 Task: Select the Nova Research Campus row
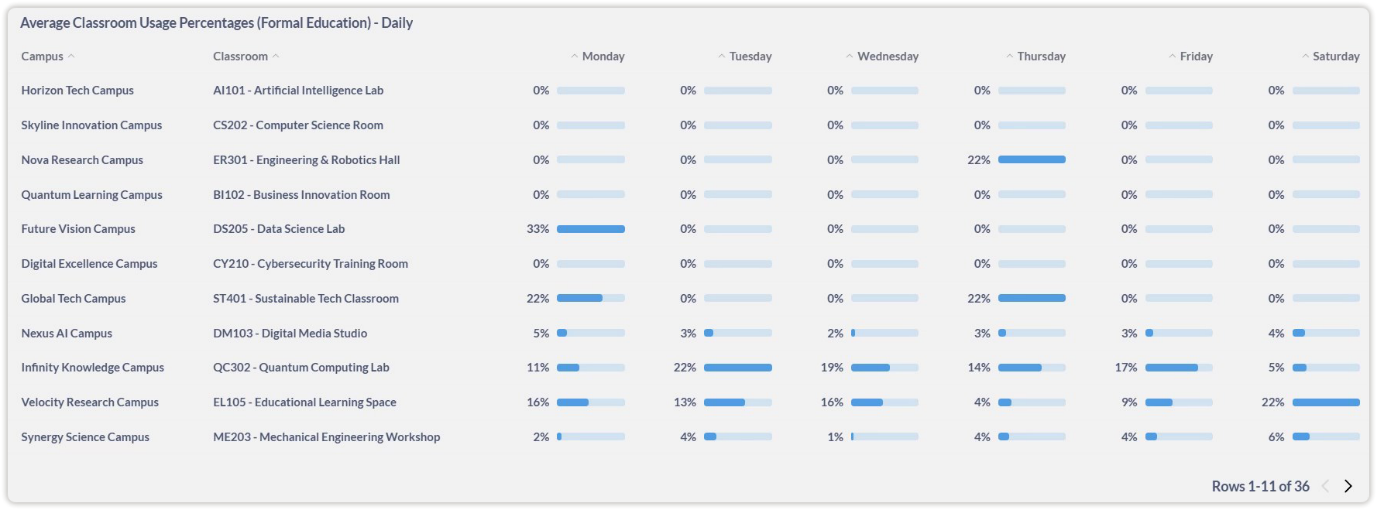(x=82, y=160)
